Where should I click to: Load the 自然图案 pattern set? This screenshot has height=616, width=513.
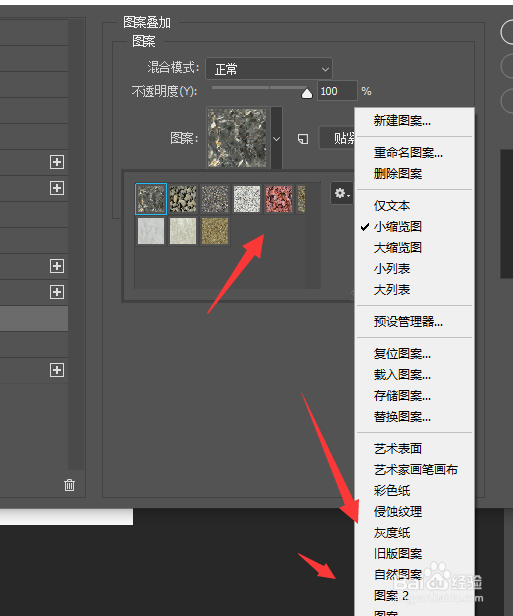click(x=398, y=575)
